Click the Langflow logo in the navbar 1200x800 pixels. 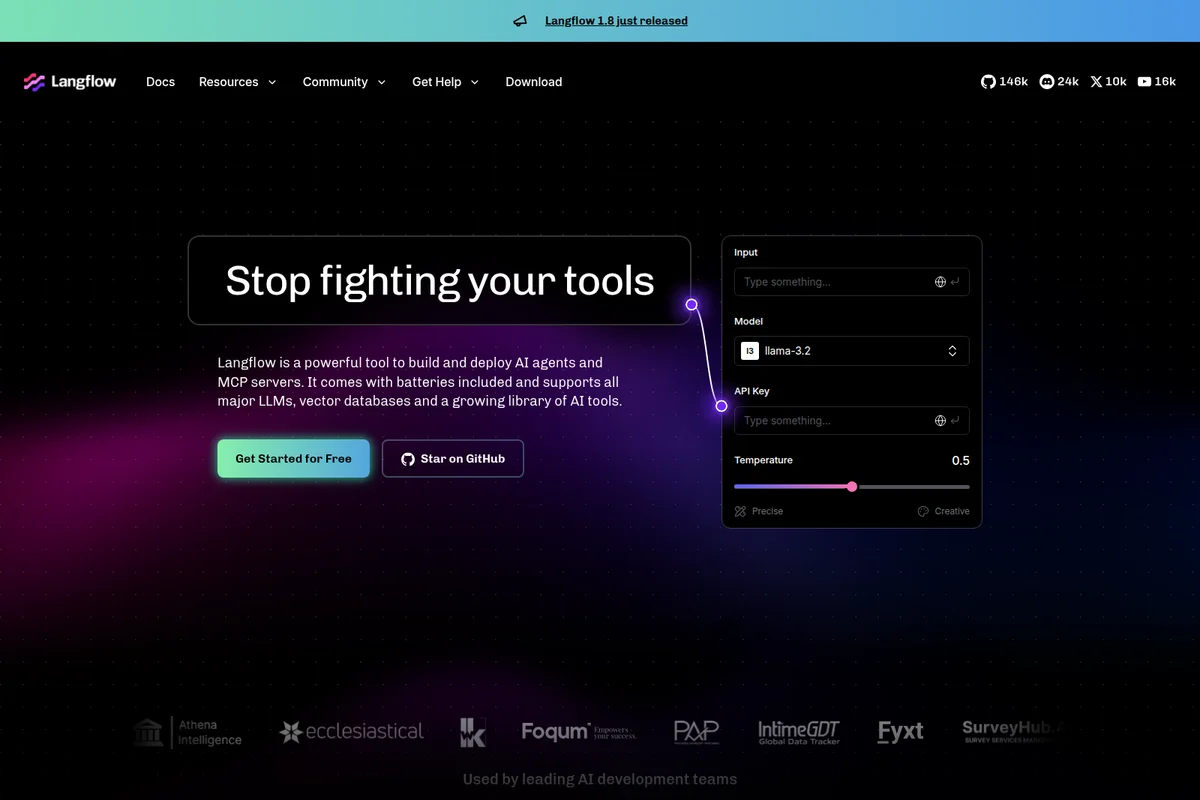(69, 81)
